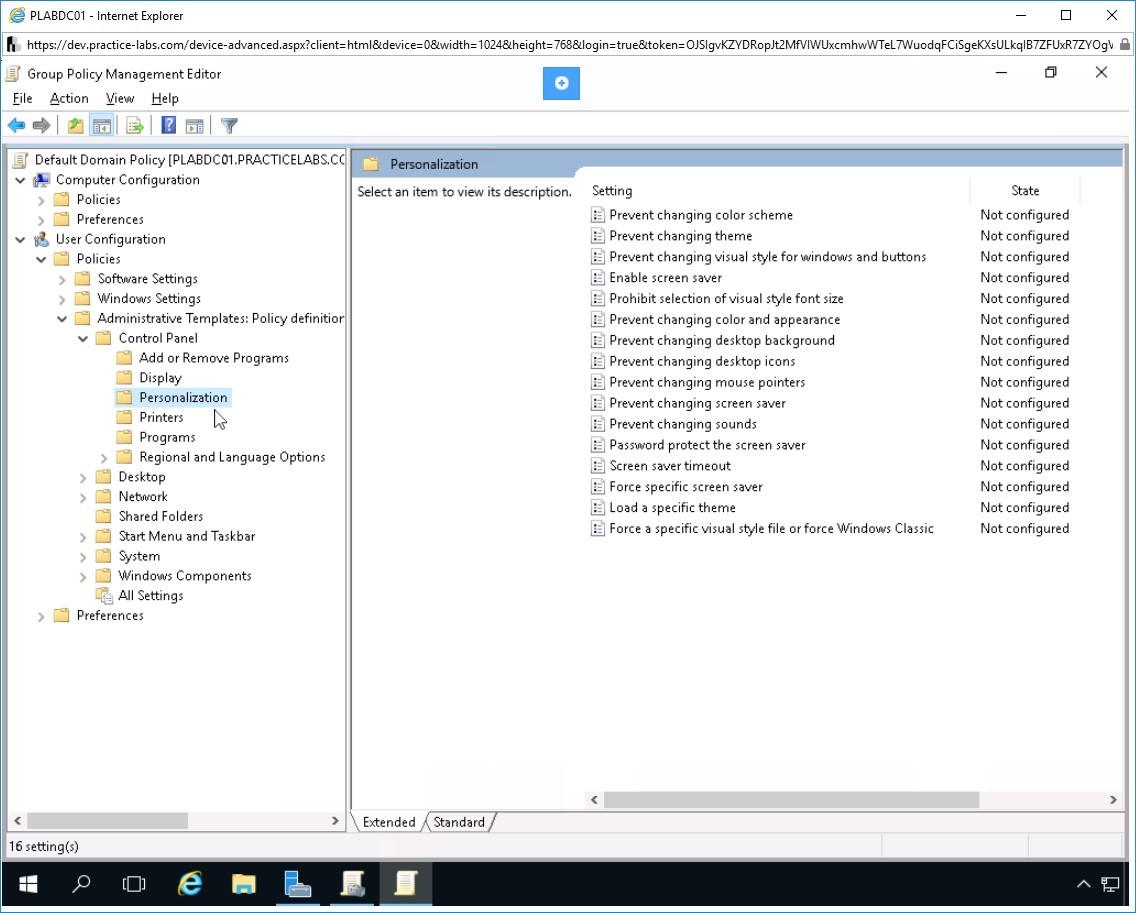Expand the Desktop node
This screenshot has width=1136, height=913.
(83, 478)
